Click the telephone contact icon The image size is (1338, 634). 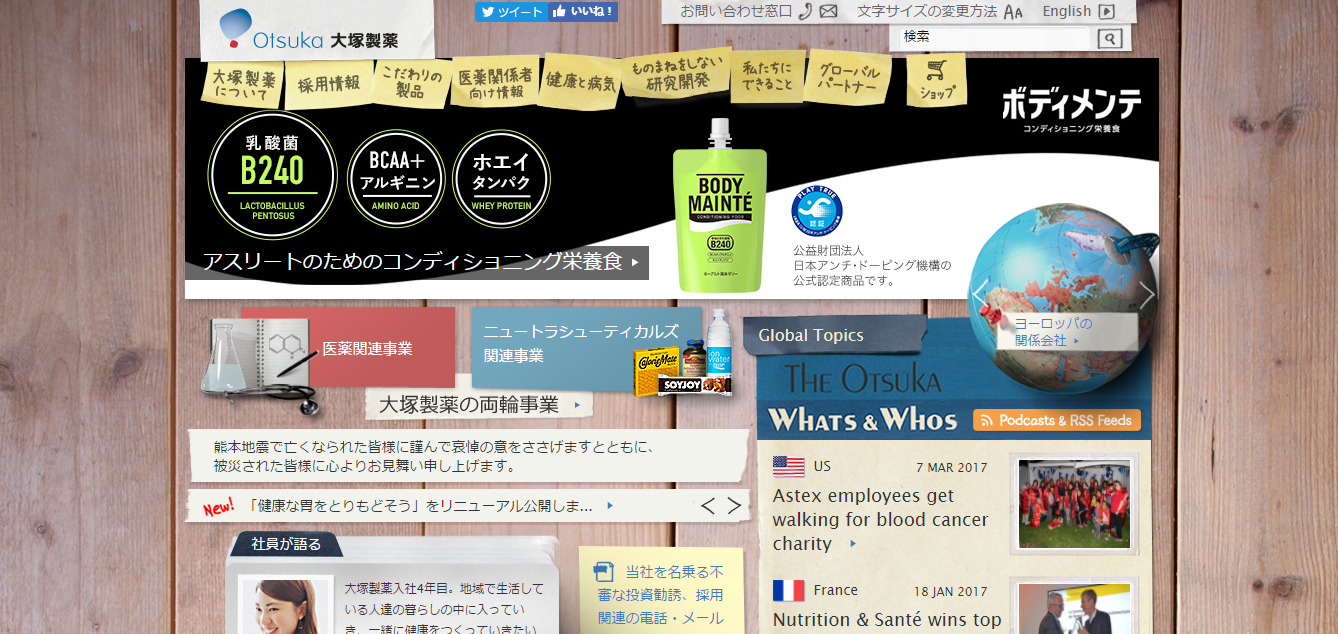click(x=806, y=11)
